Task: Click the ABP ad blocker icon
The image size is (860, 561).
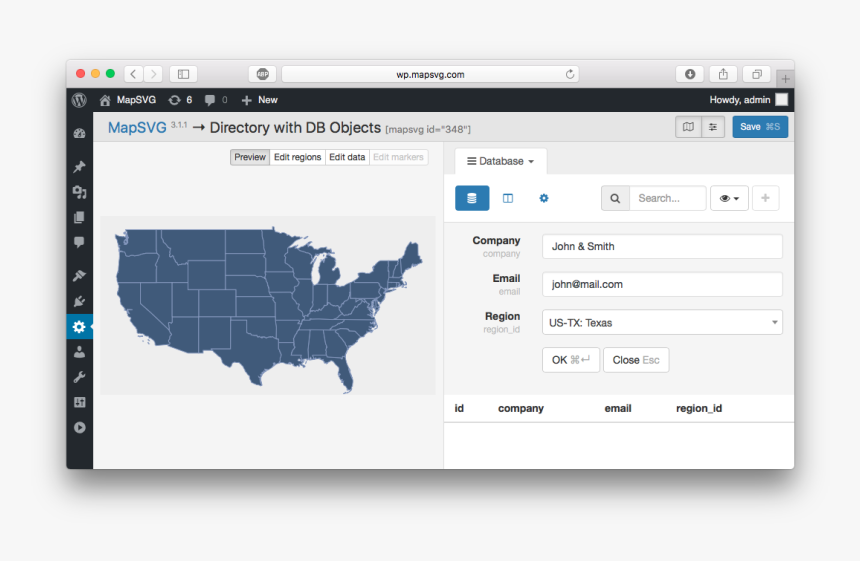Action: [263, 74]
